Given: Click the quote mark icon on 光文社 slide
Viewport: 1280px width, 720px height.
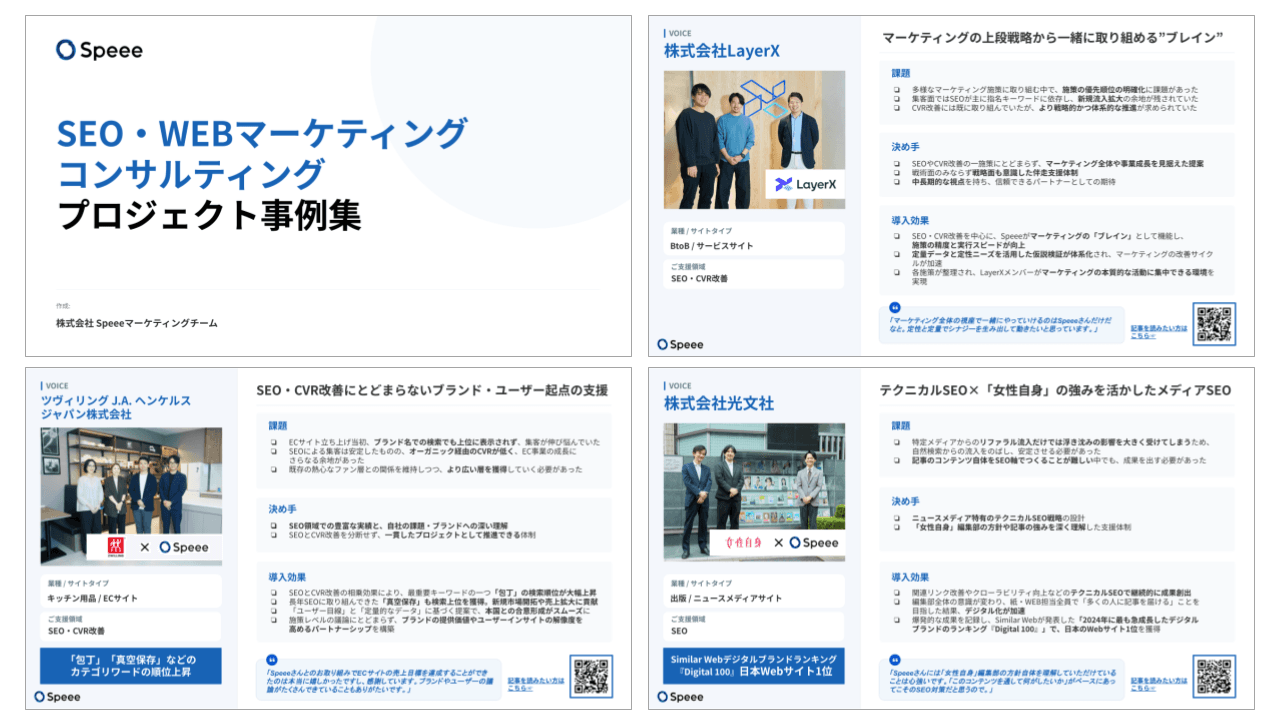Looking at the screenshot, I should point(895,660).
